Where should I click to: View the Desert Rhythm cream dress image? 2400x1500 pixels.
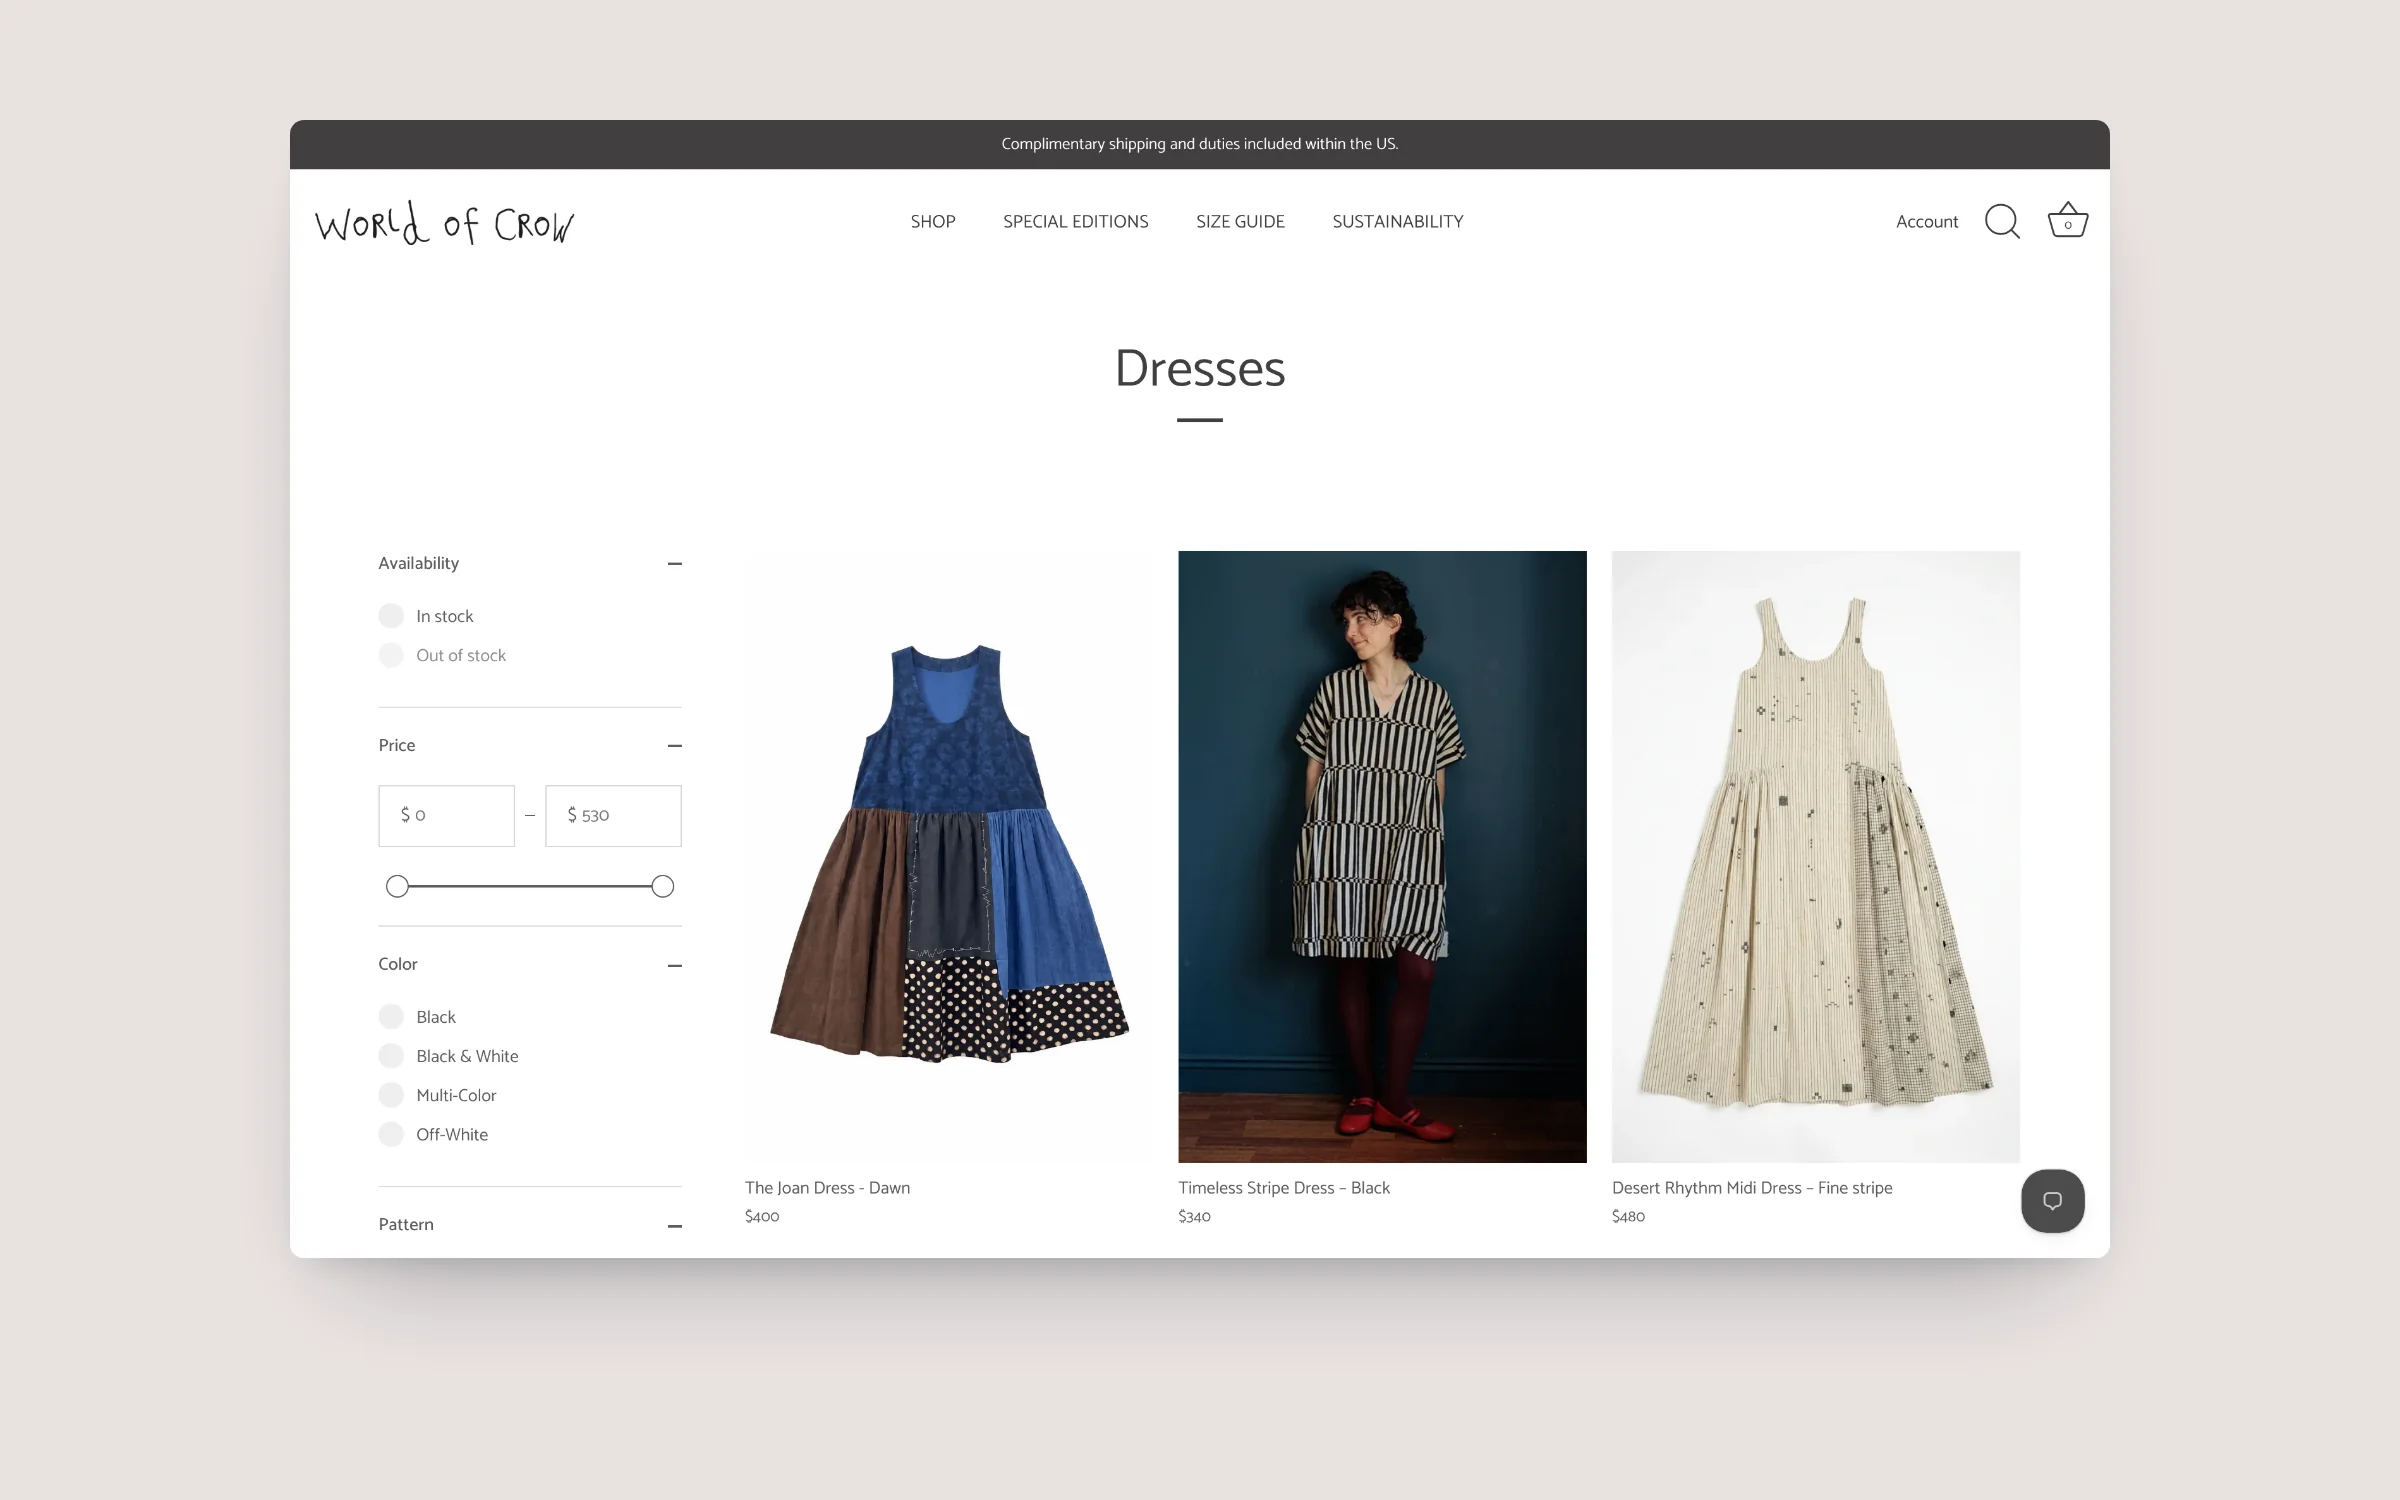click(1815, 856)
